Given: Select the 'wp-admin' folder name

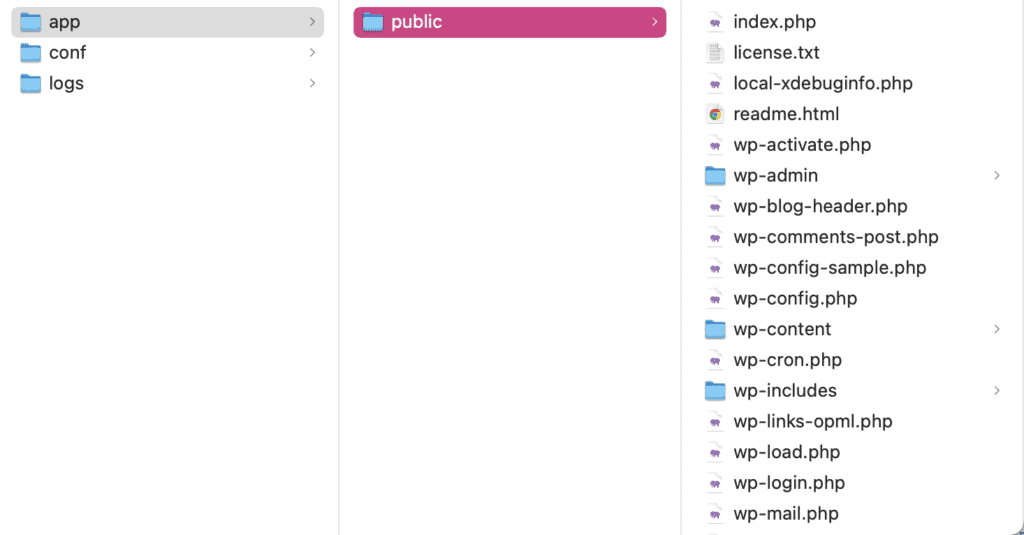Looking at the screenshot, I should (776, 176).
